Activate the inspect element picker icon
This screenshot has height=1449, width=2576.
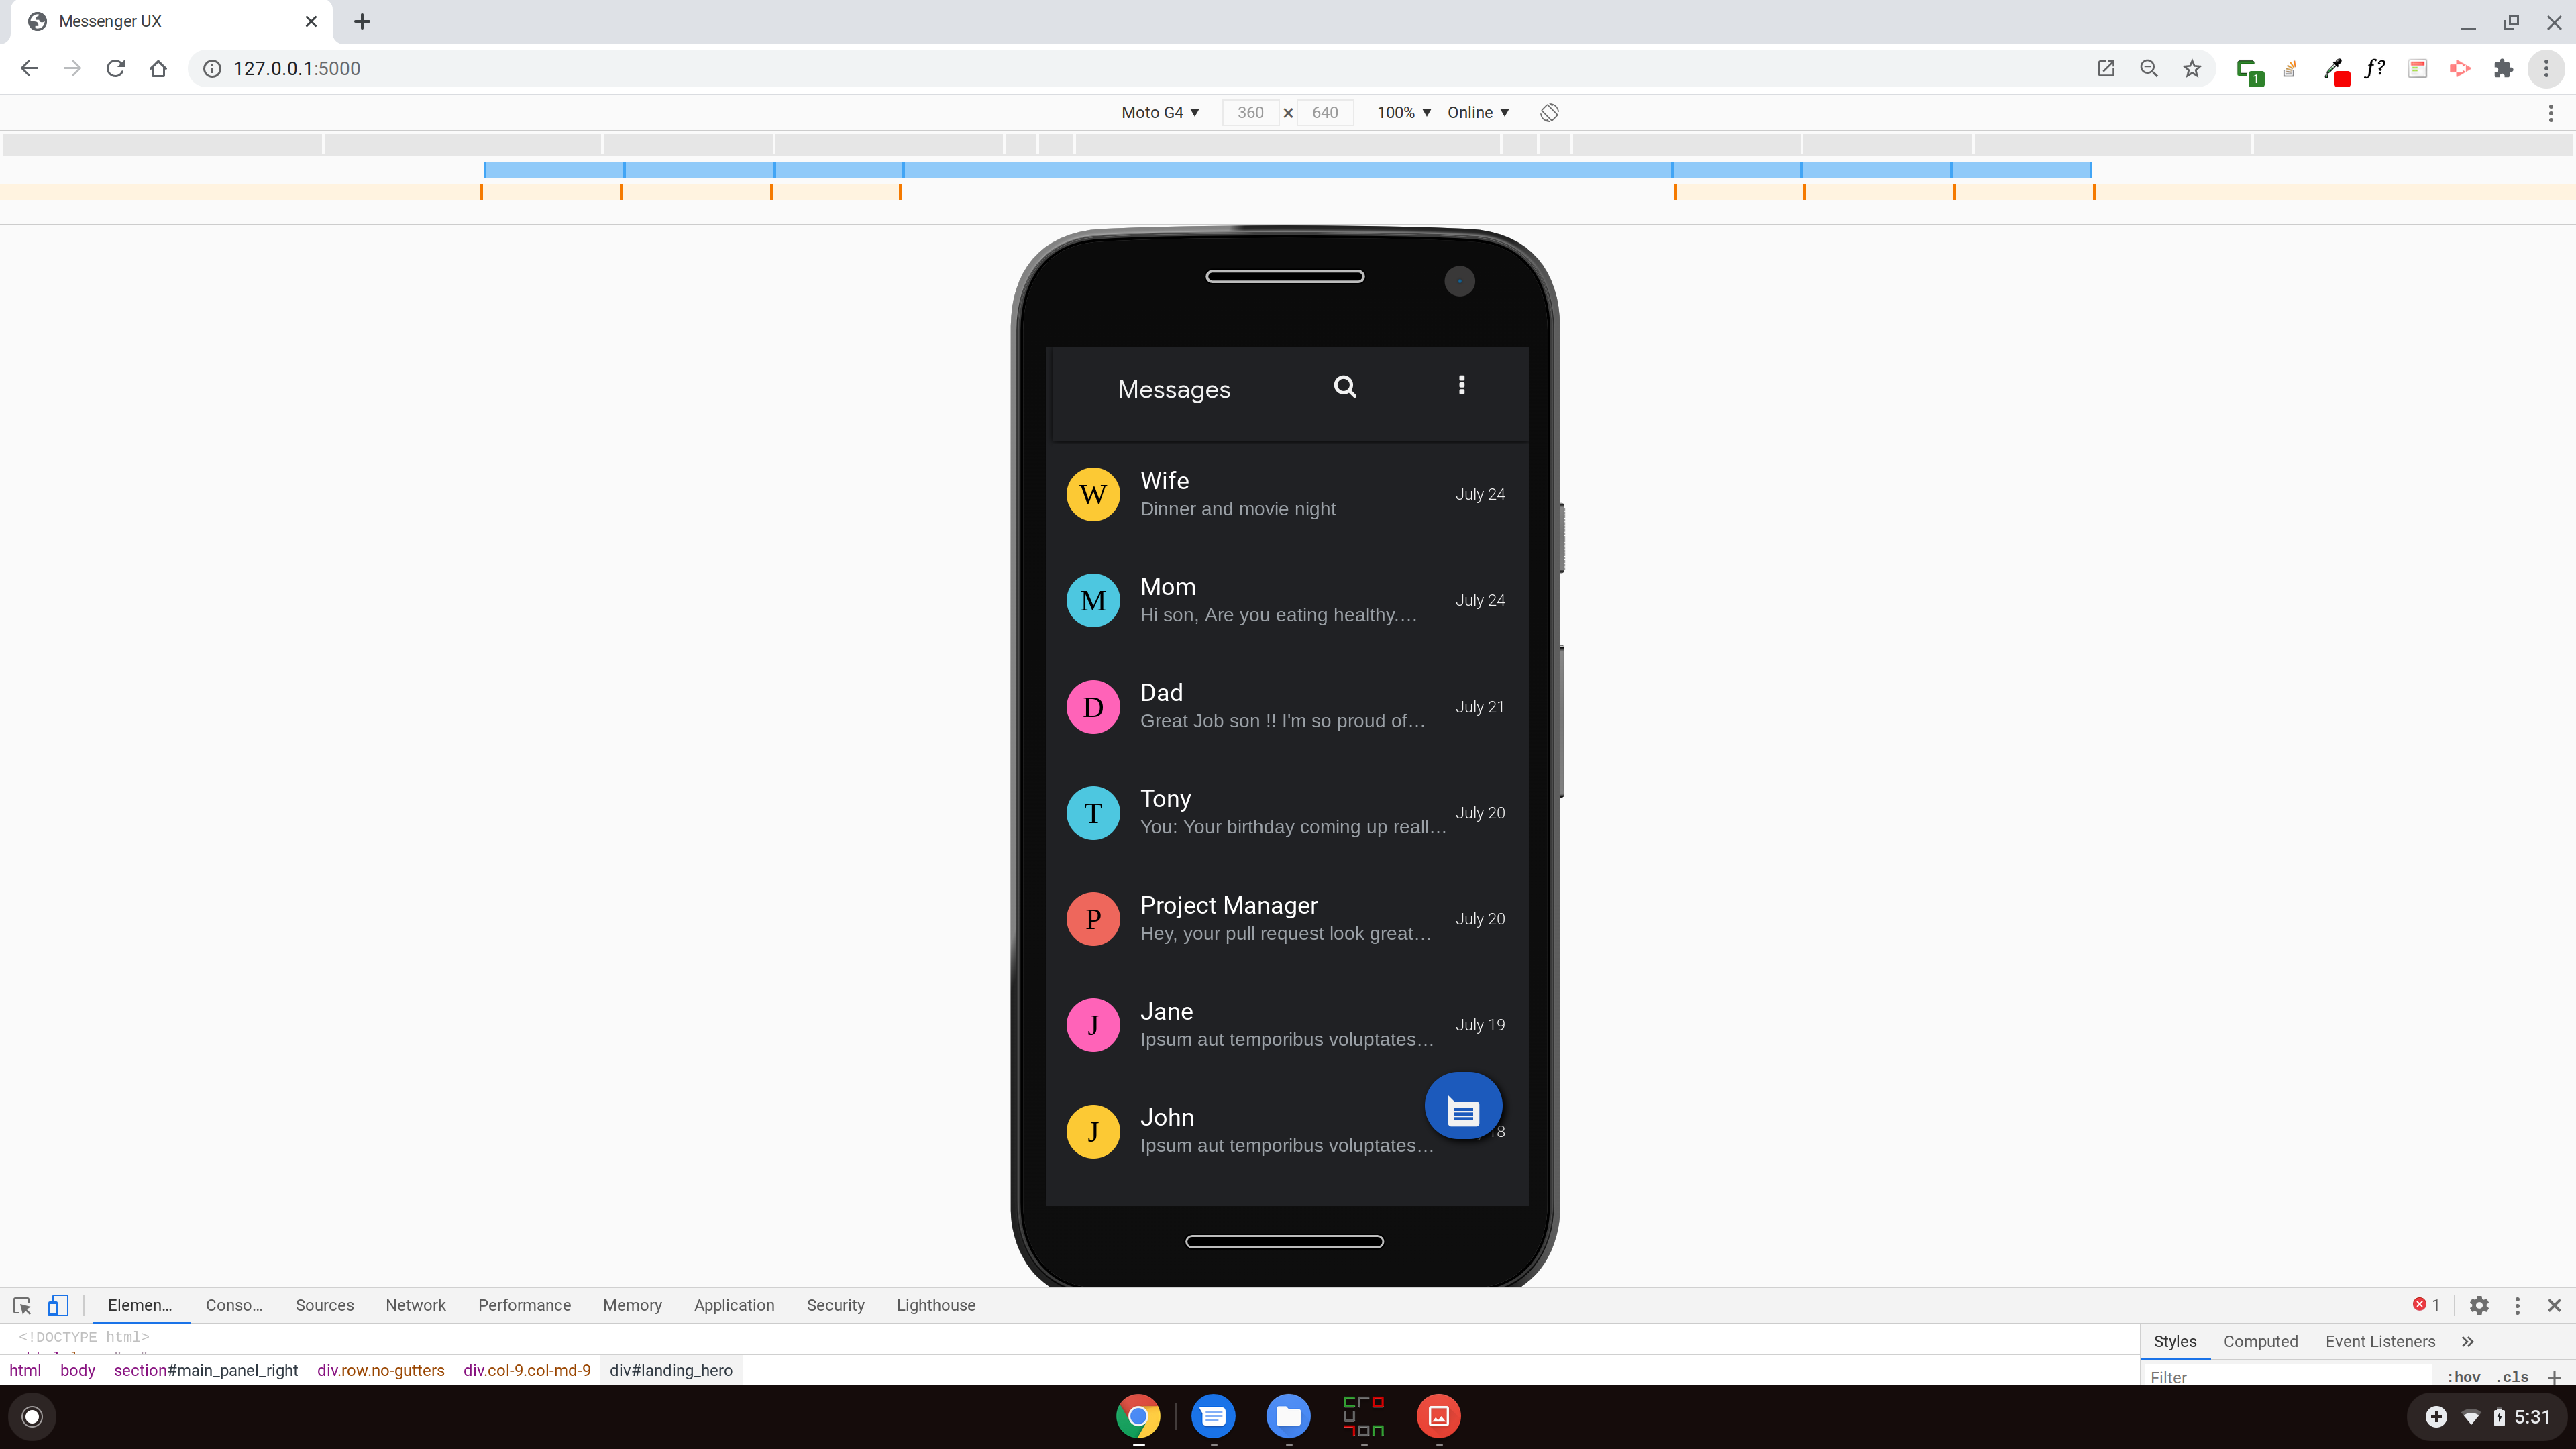pos(22,1305)
